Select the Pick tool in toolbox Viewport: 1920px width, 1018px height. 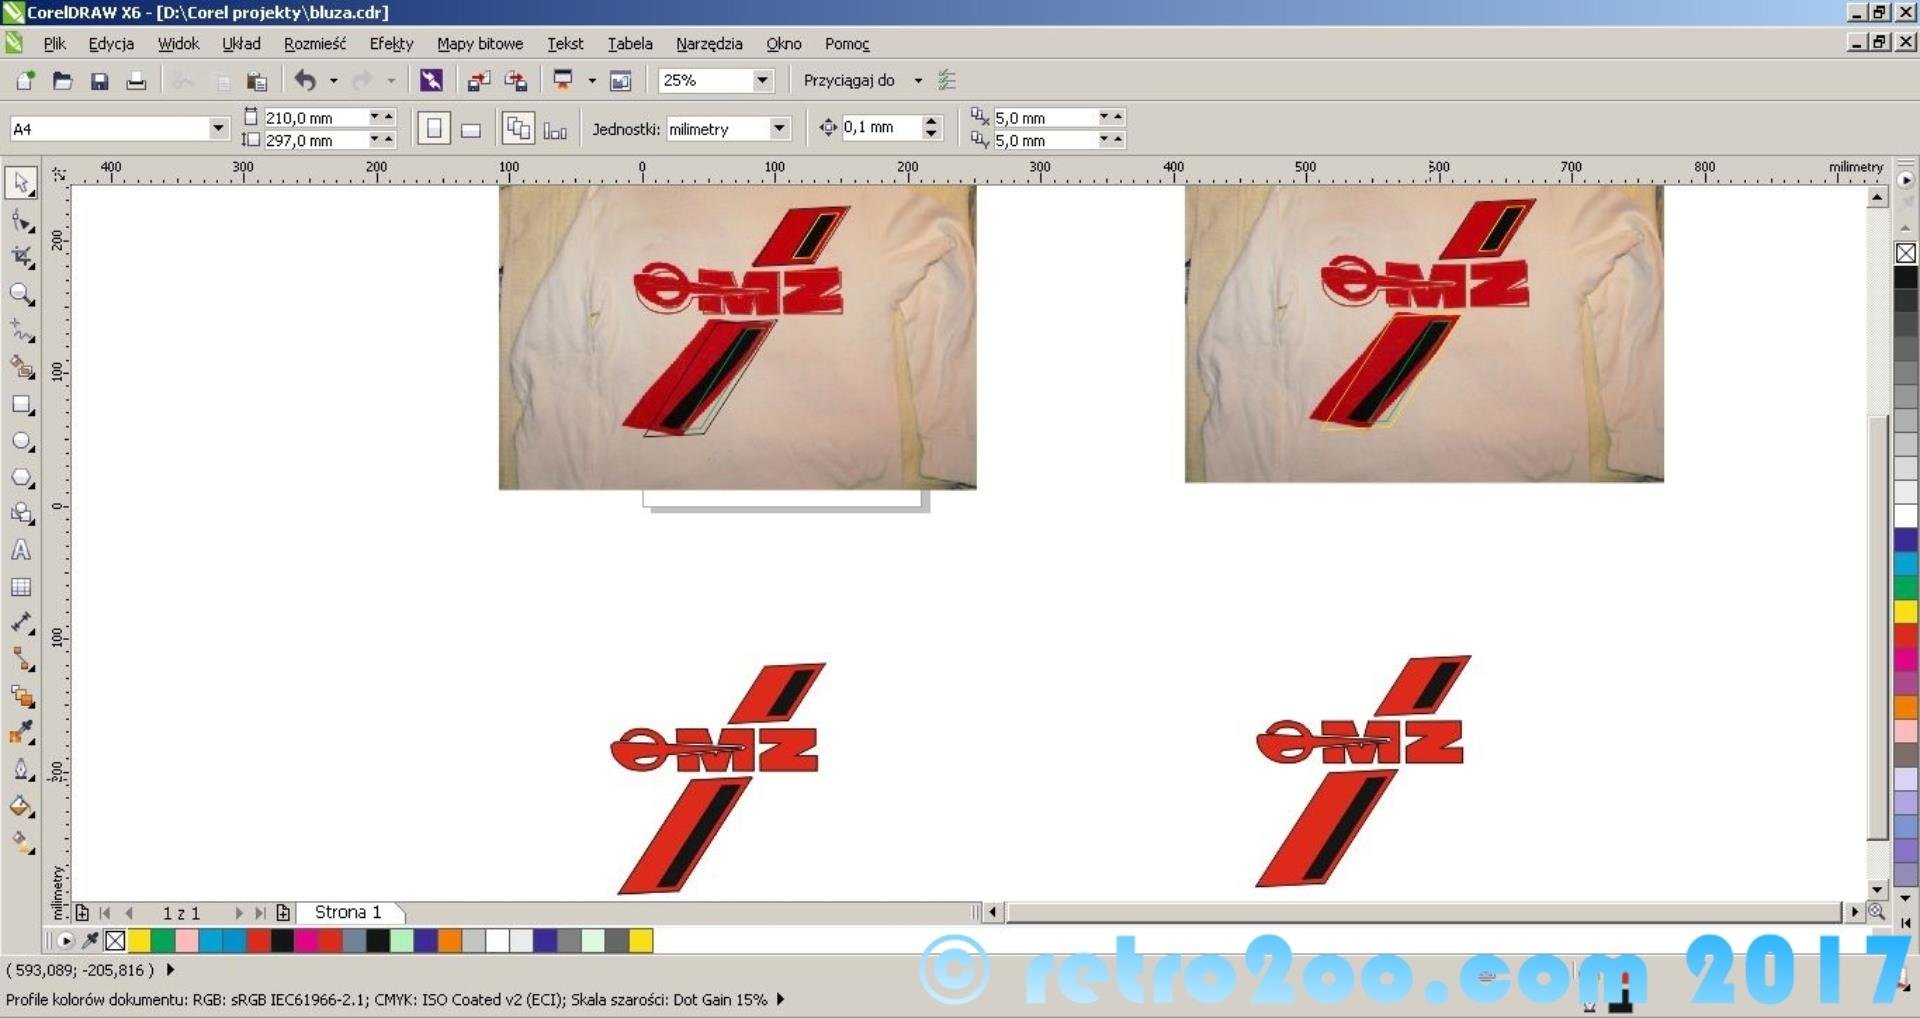[x=21, y=183]
